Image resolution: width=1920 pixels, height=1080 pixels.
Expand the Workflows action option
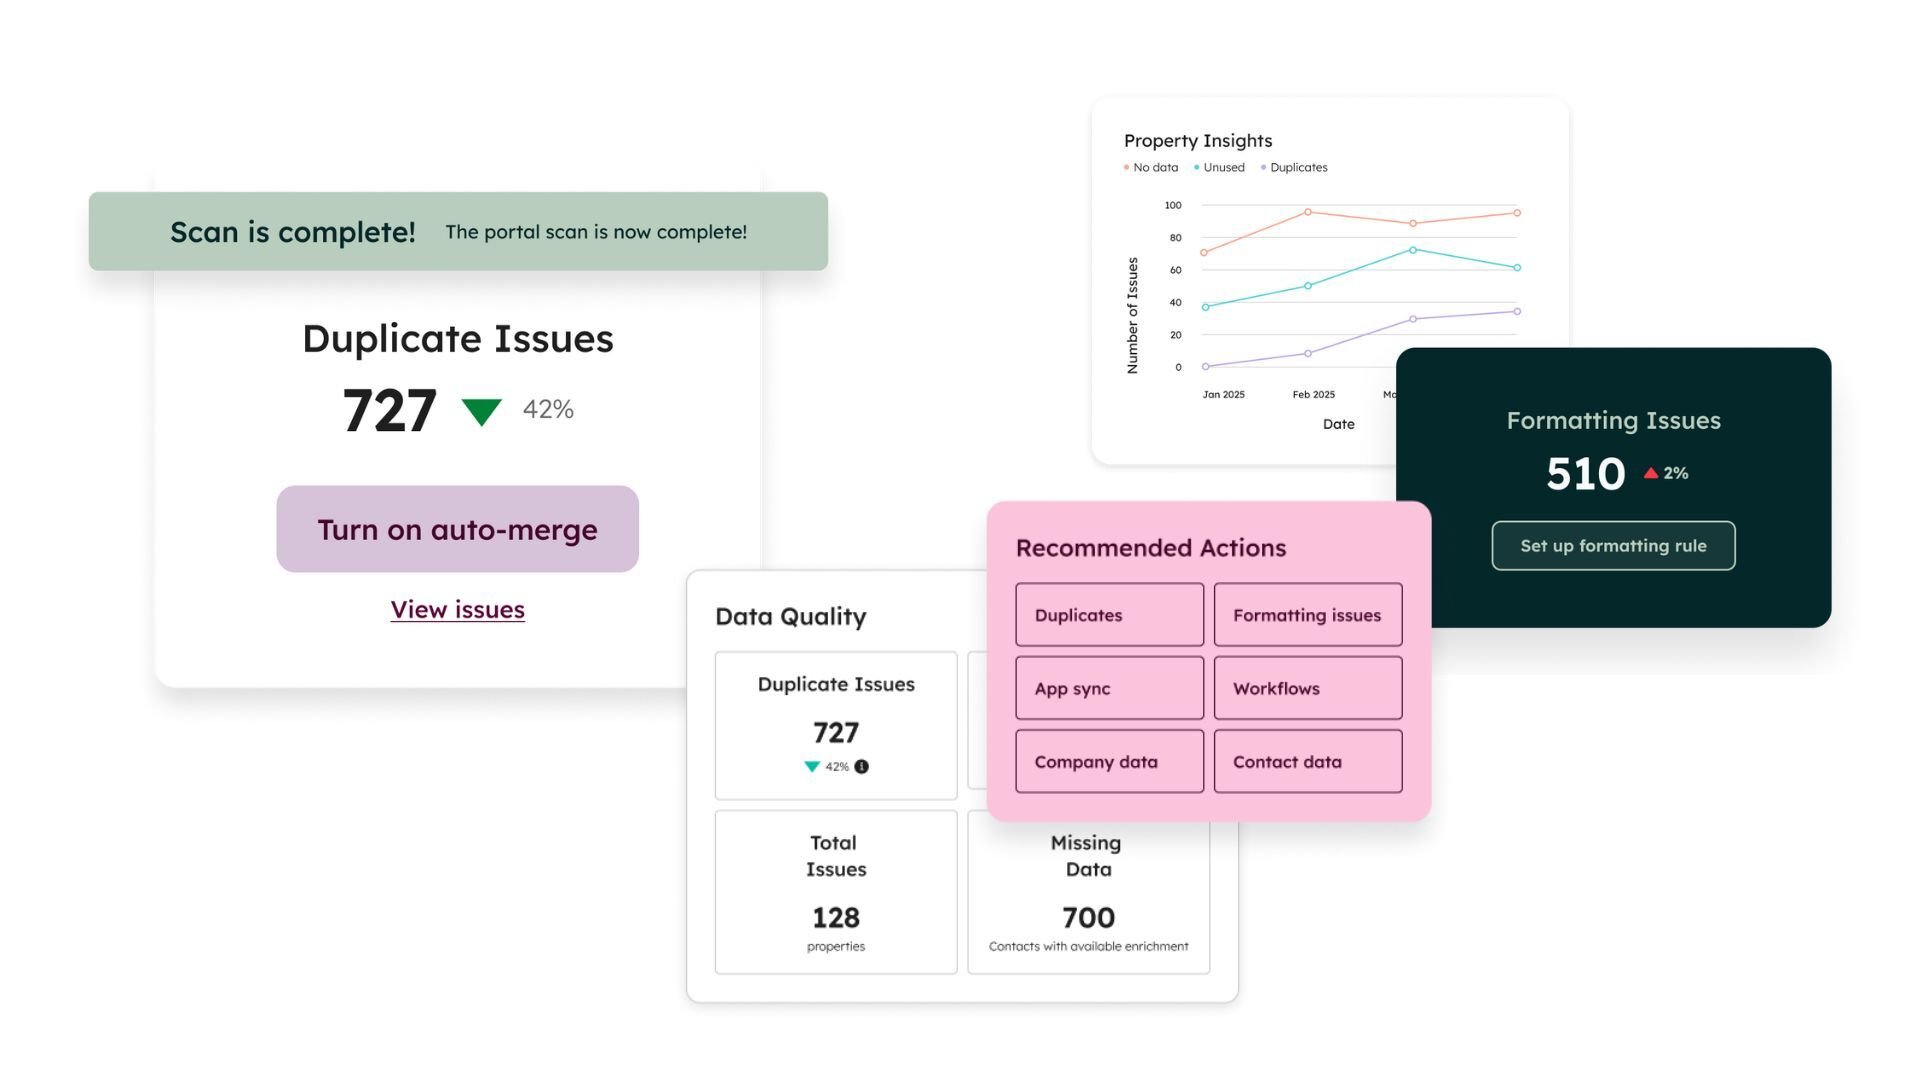[1307, 688]
